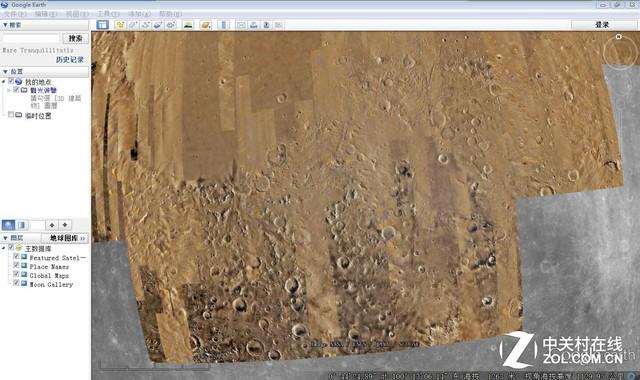Click the Add Placemark pushpin icon

point(120,25)
